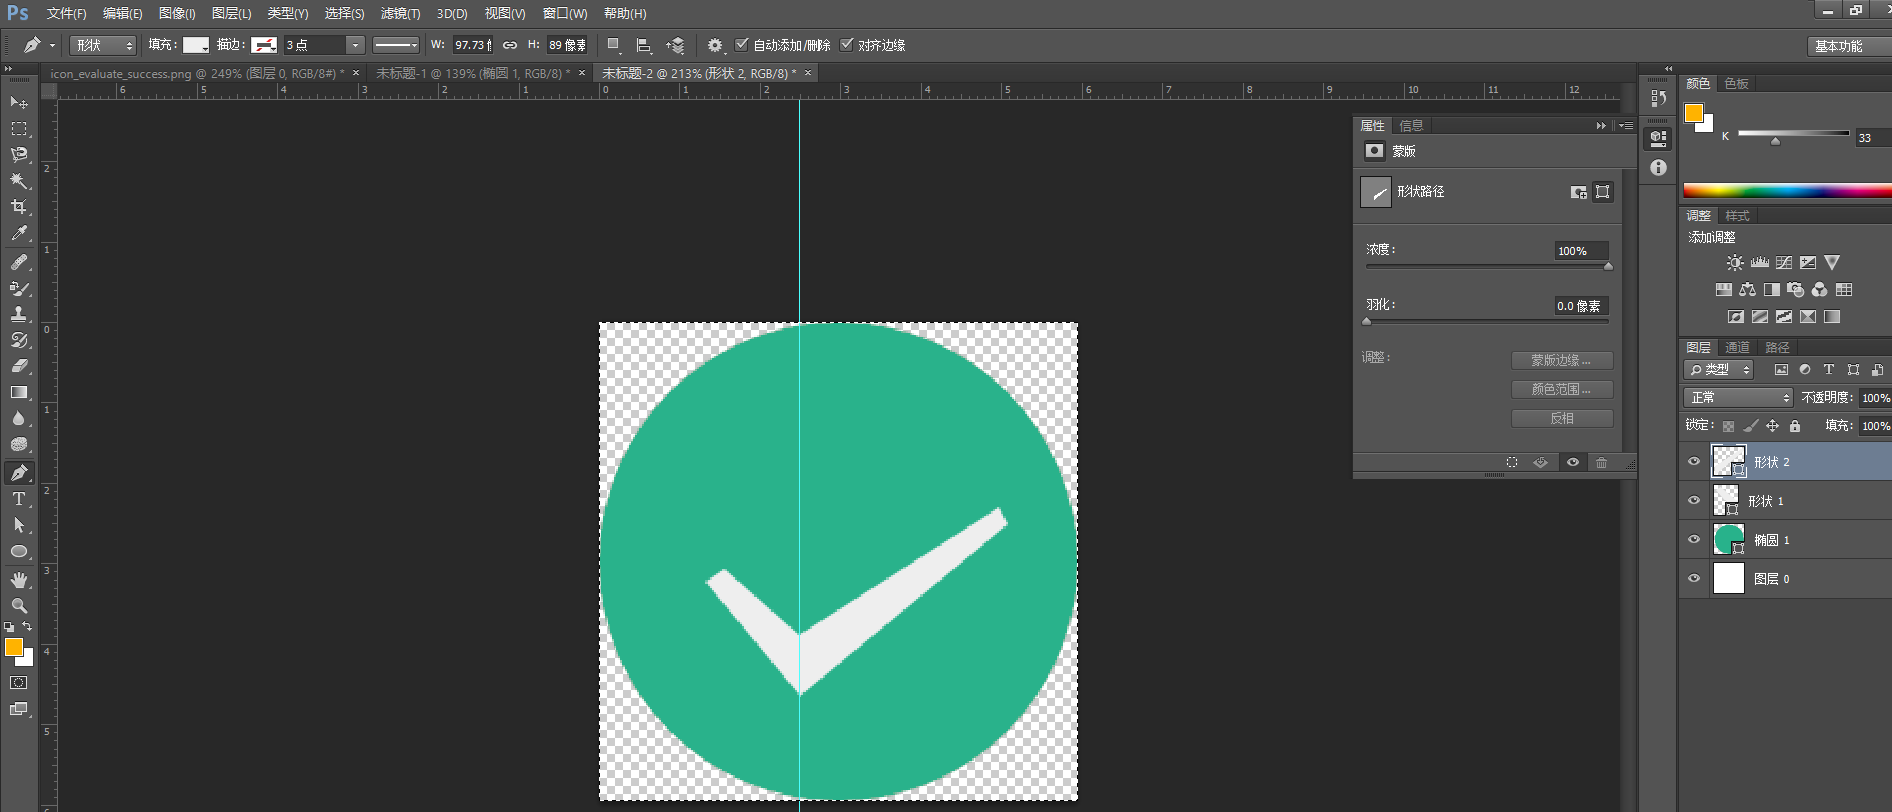This screenshot has height=812, width=1892.
Task: Open the 文件(F) menu
Action: [67, 14]
